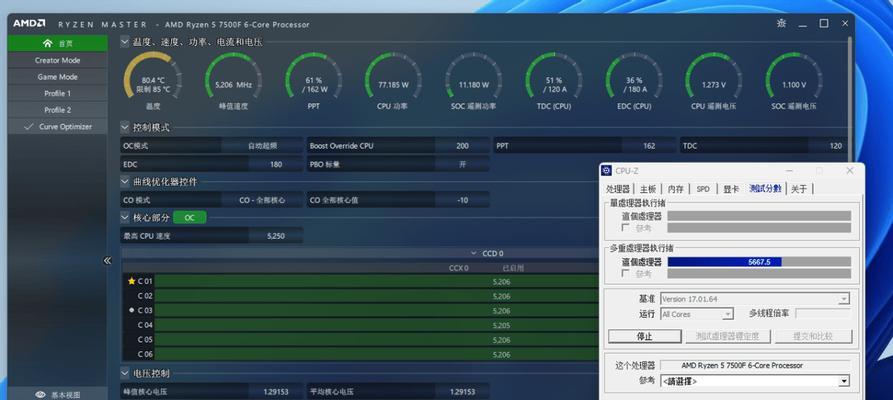
Task: Open the 测试分数 tab in CPU-Z
Action: pos(765,189)
